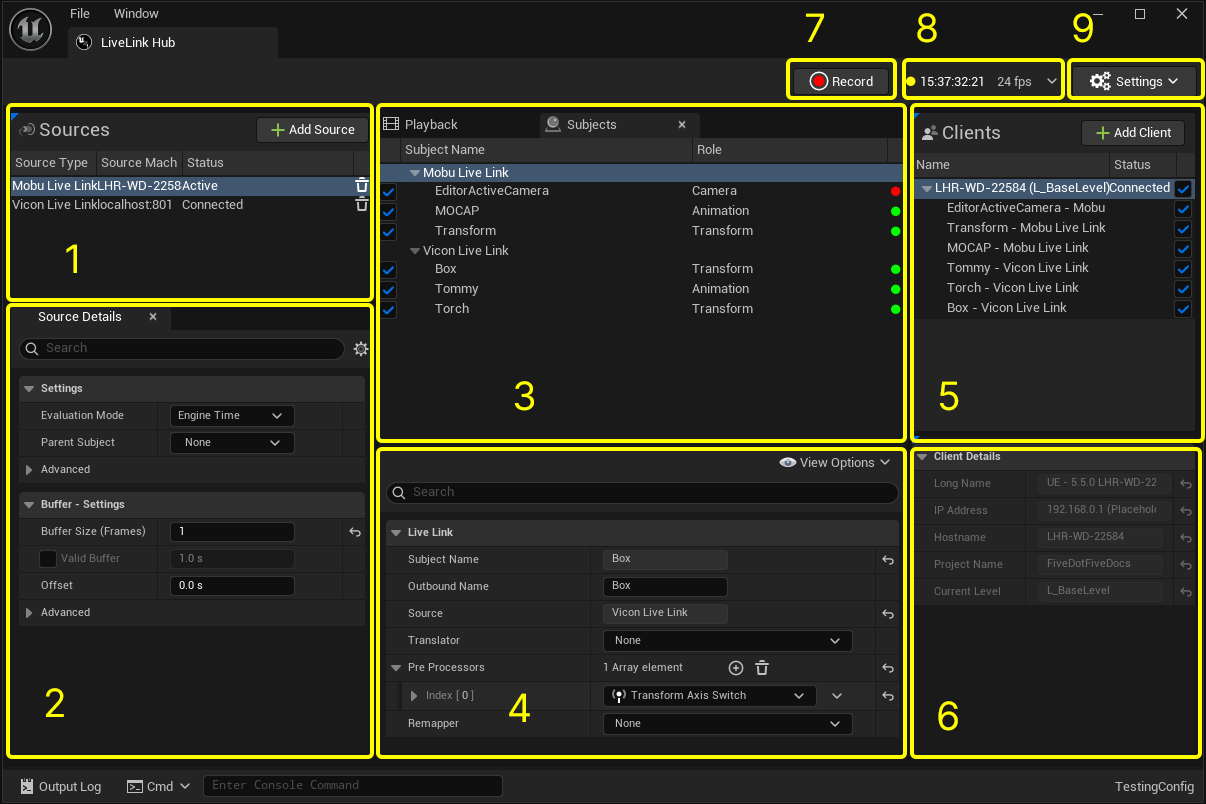Open the Window menu
Image resolution: width=1206 pixels, height=804 pixels.
pyautogui.click(x=136, y=14)
